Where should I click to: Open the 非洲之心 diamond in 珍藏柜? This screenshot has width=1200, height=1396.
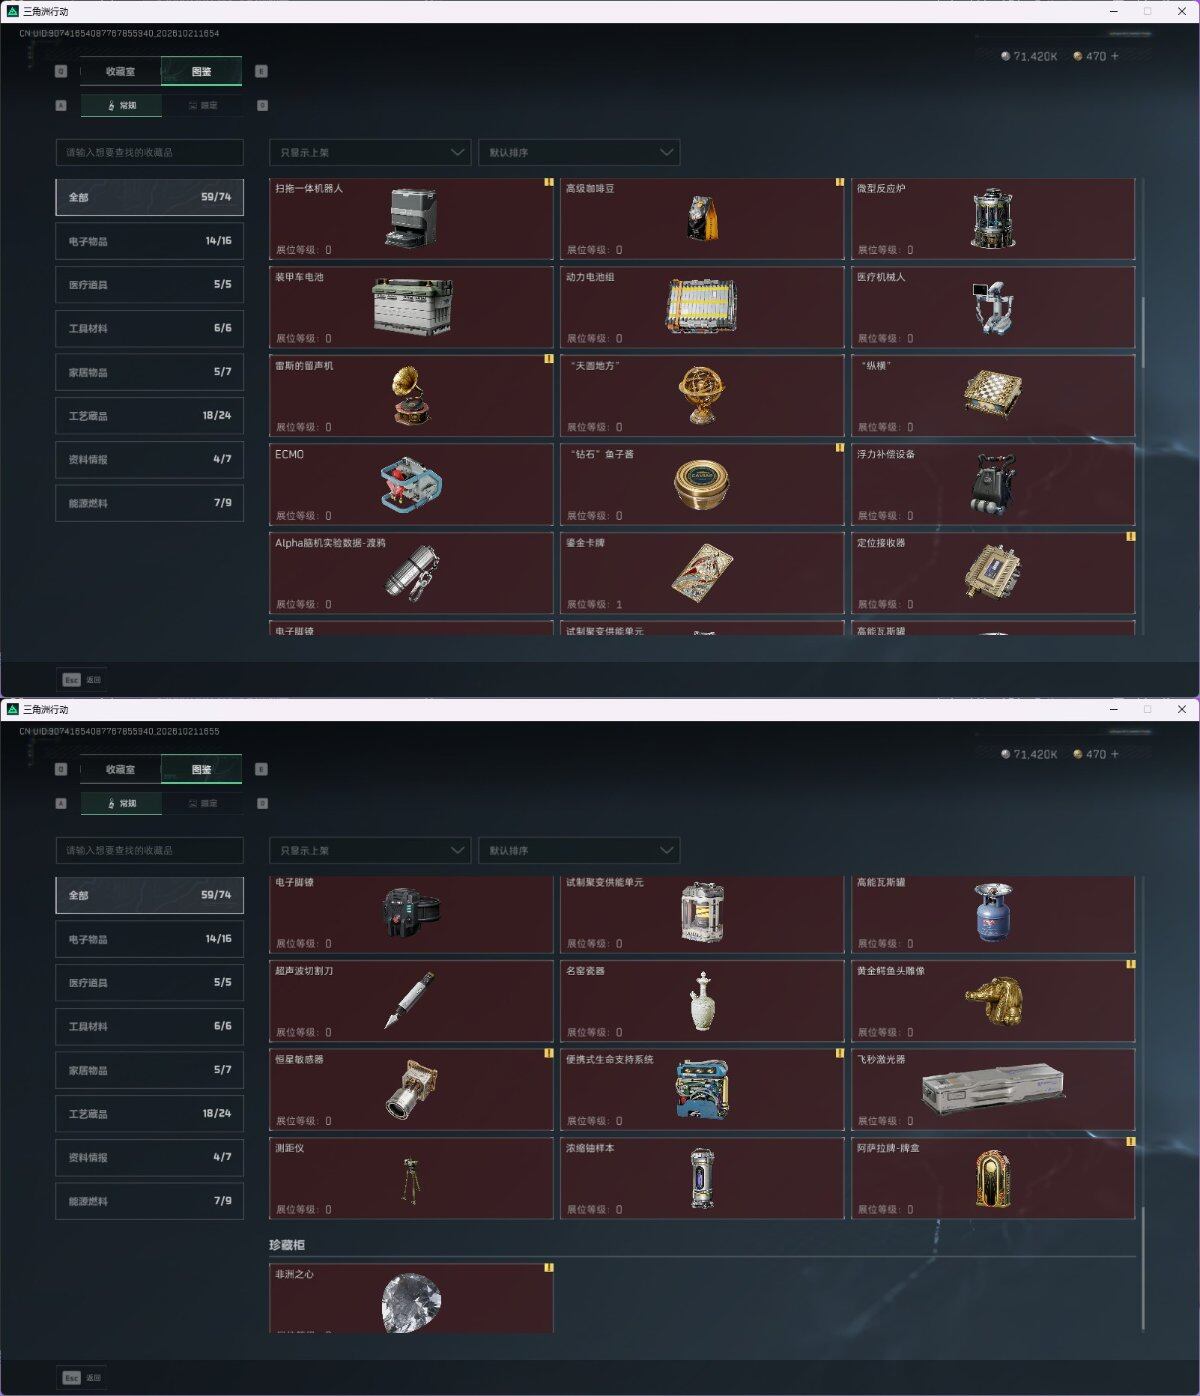[x=411, y=1298]
